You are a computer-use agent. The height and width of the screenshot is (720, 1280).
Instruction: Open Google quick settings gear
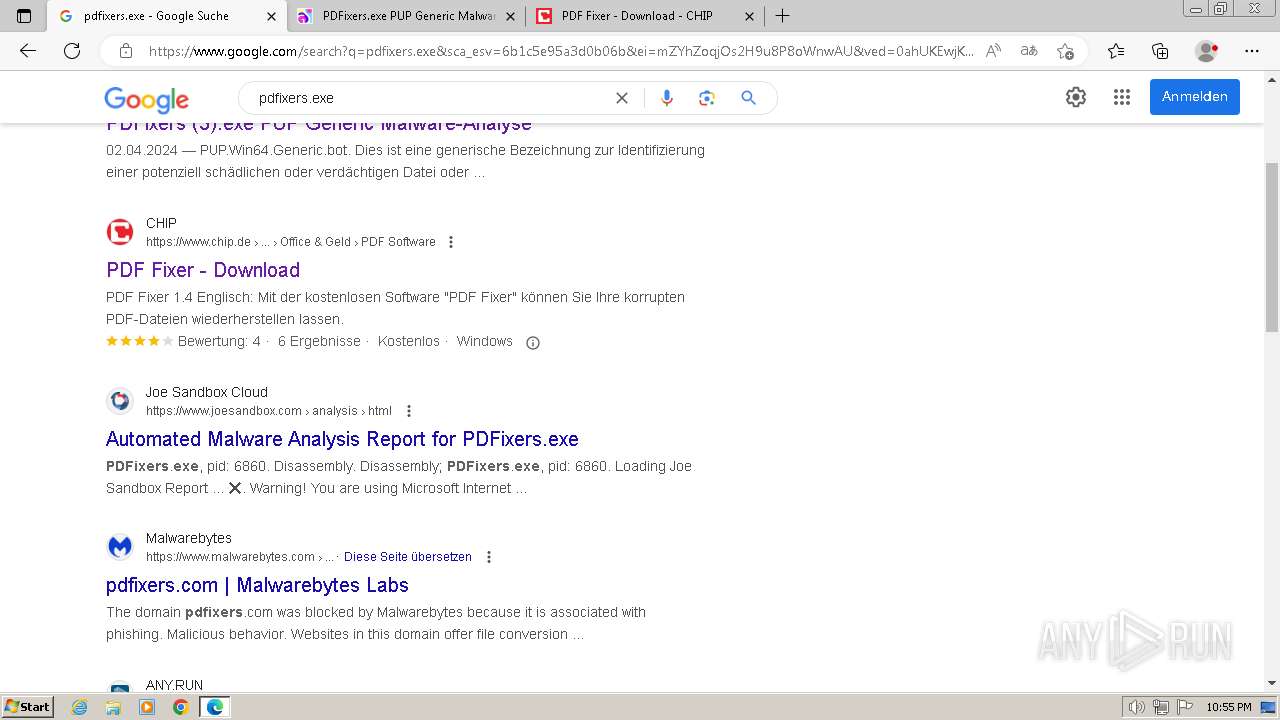tap(1076, 97)
